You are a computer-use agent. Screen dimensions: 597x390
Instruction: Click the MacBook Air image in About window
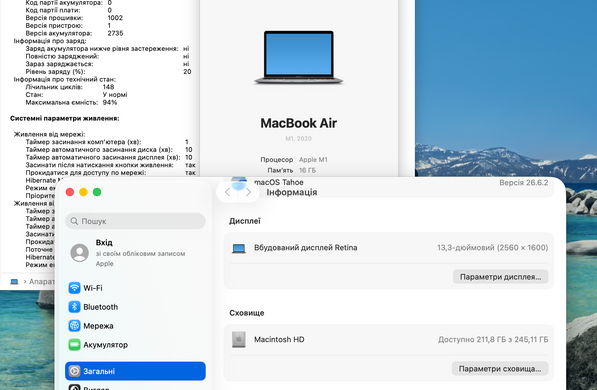[x=299, y=58]
